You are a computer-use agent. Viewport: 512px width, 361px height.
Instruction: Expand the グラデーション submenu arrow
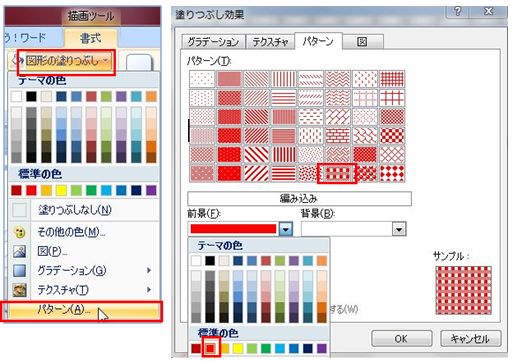coord(149,270)
